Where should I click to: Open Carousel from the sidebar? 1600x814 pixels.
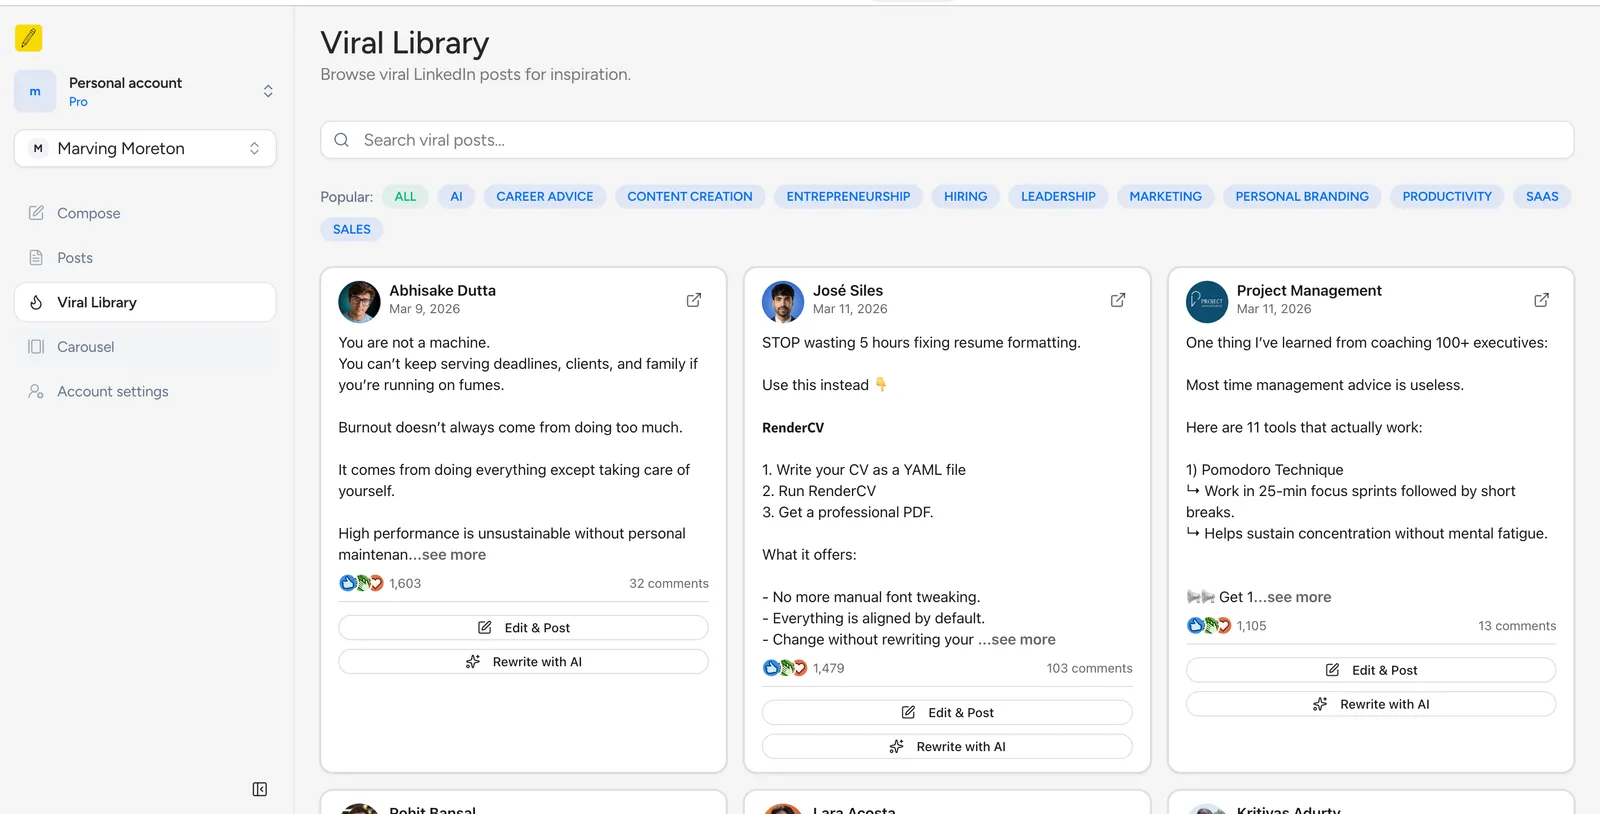pyautogui.click(x=85, y=347)
